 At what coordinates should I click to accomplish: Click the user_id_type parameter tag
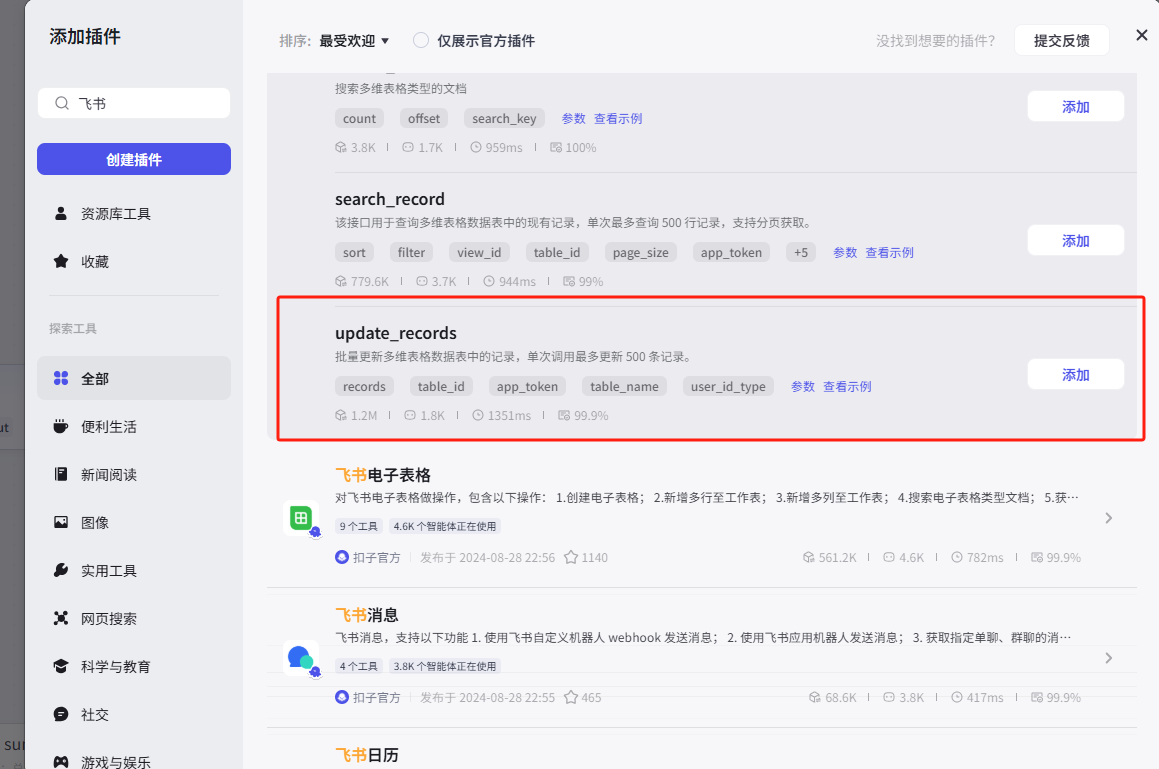728,386
